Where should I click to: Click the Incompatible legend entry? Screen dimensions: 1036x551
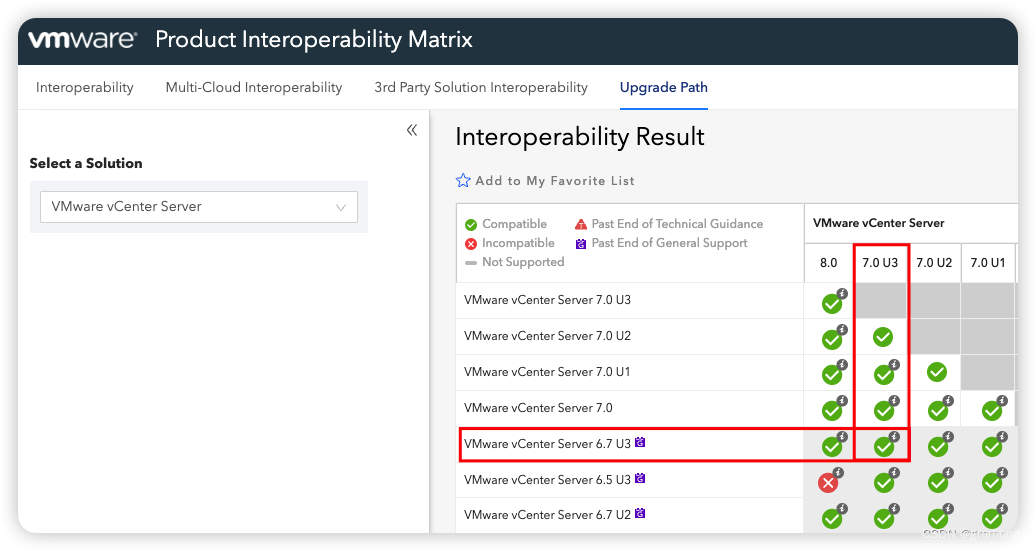click(509, 243)
